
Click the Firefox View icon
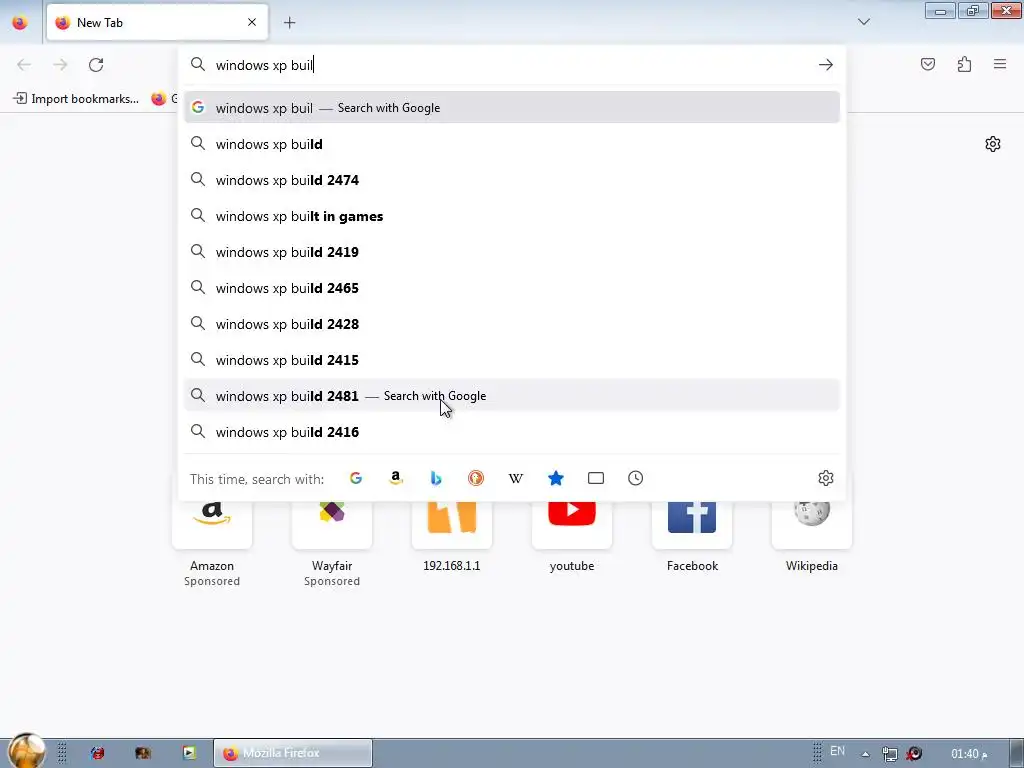[20, 22]
